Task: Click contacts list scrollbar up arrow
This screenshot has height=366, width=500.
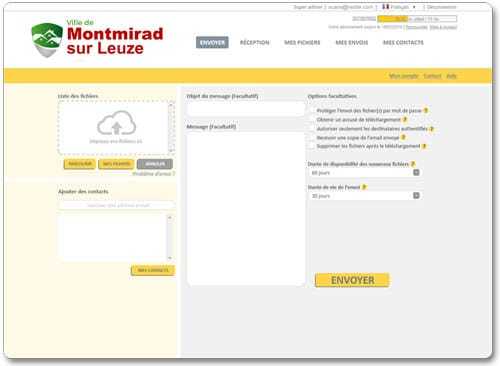Action: (x=170, y=217)
